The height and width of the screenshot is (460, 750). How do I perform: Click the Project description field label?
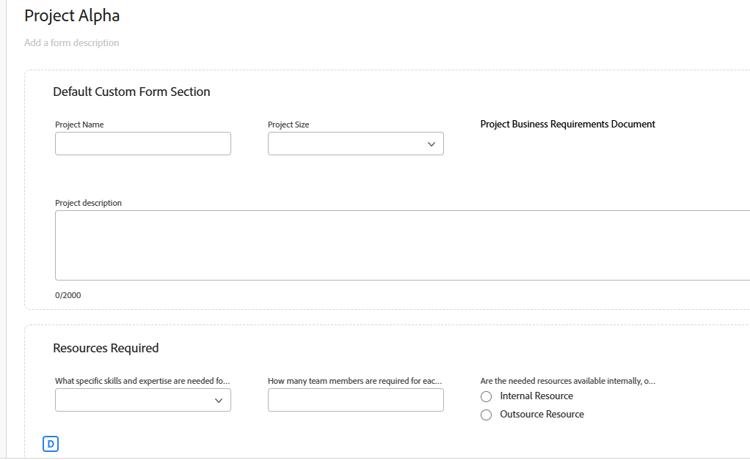88,203
